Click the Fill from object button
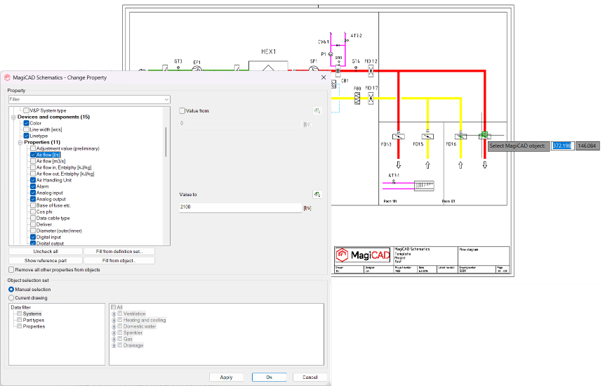This screenshot has height=386, width=605. click(119, 261)
